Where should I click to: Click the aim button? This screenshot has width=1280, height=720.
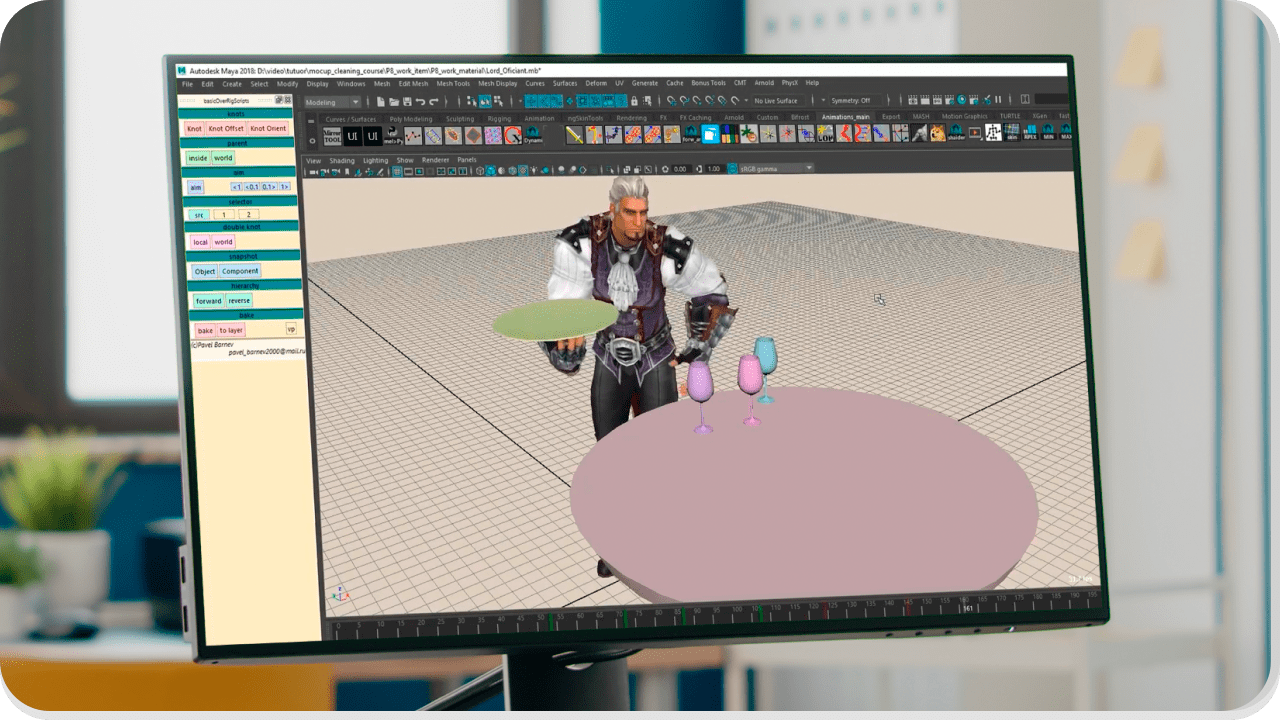(196, 187)
